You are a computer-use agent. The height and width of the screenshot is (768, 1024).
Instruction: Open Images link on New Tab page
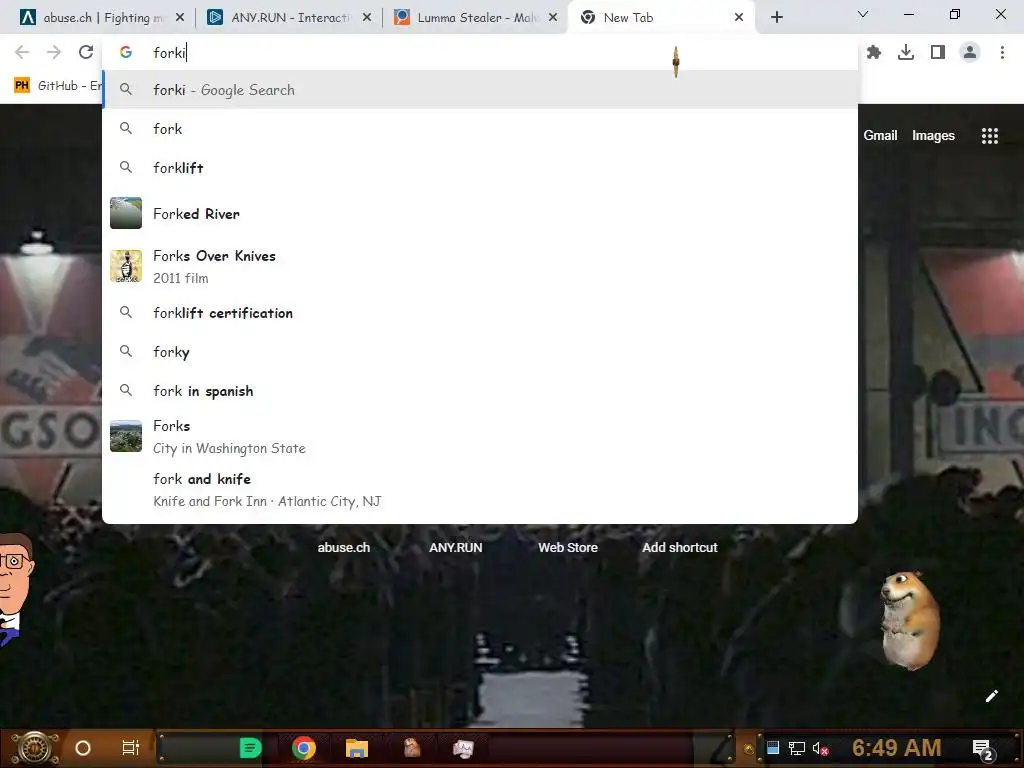(x=933, y=135)
